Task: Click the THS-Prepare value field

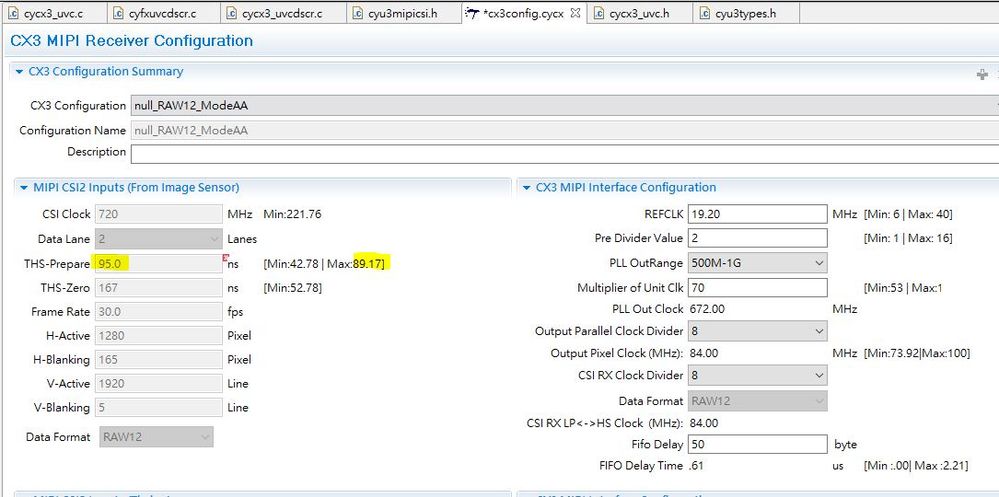Action: pyautogui.click(x=159, y=263)
